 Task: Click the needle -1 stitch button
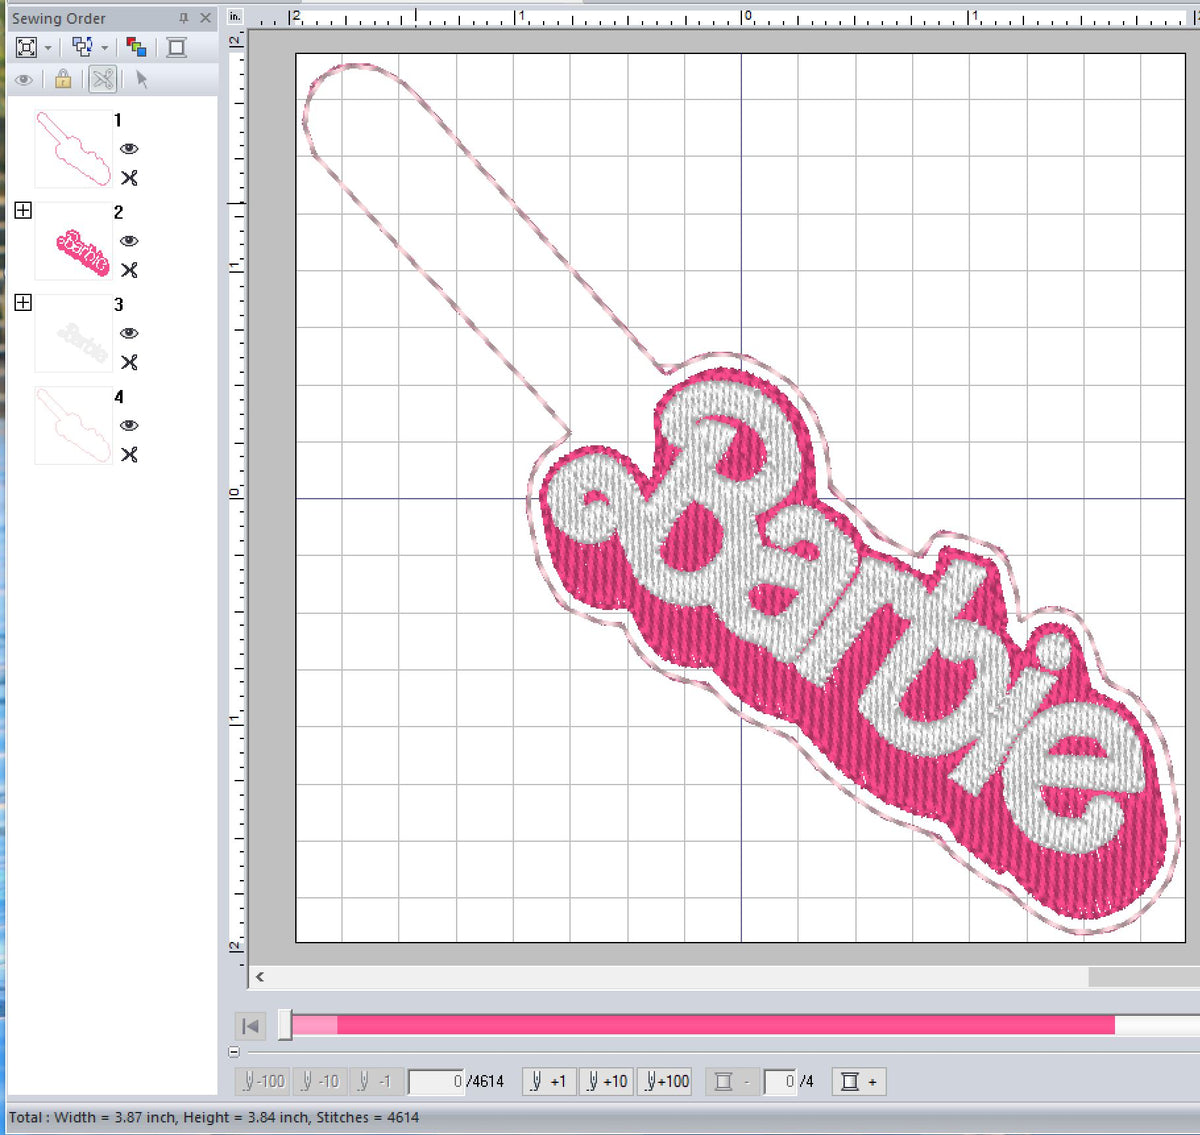point(375,1081)
